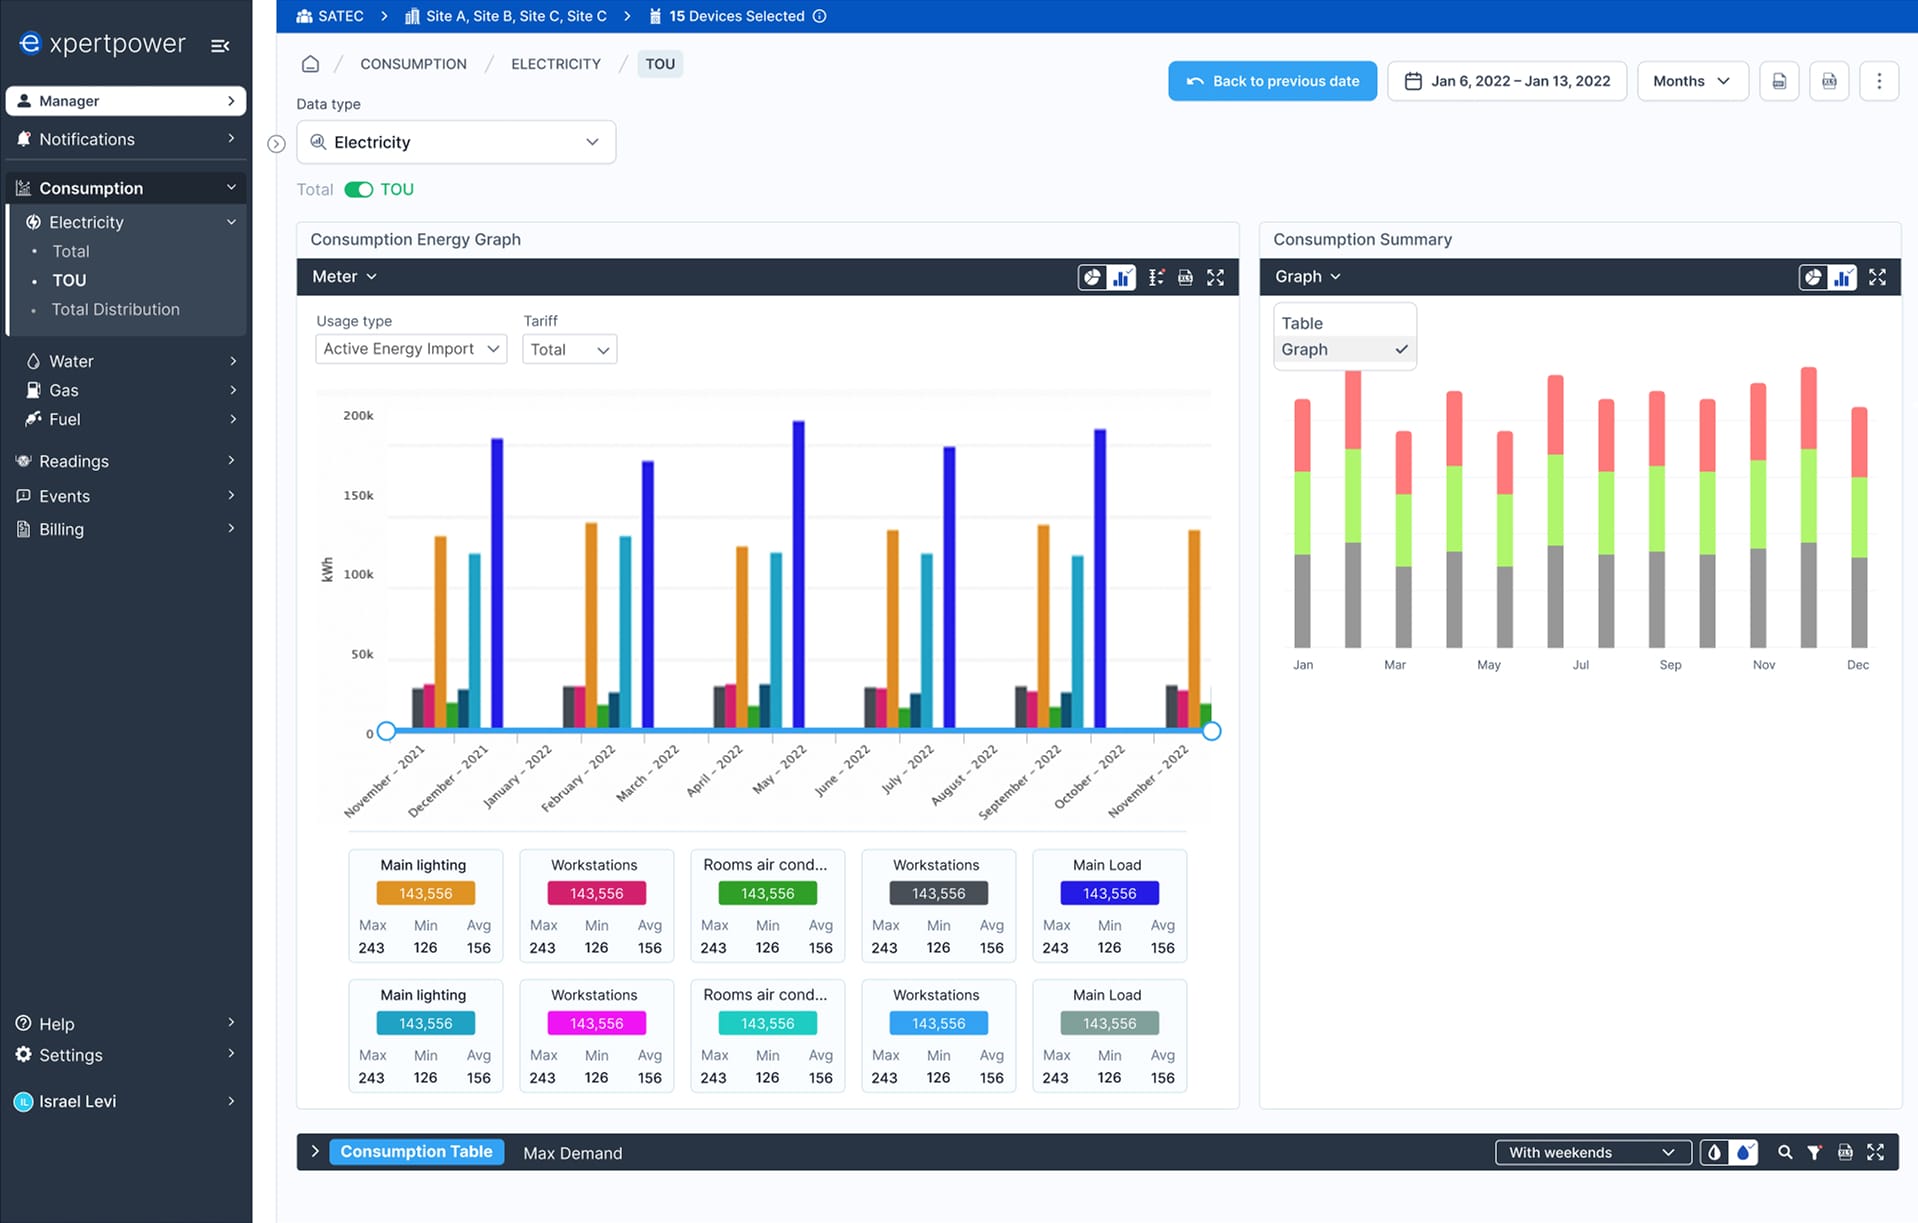Open the date range picker field
The height and width of the screenshot is (1223, 1918).
[x=1507, y=81]
